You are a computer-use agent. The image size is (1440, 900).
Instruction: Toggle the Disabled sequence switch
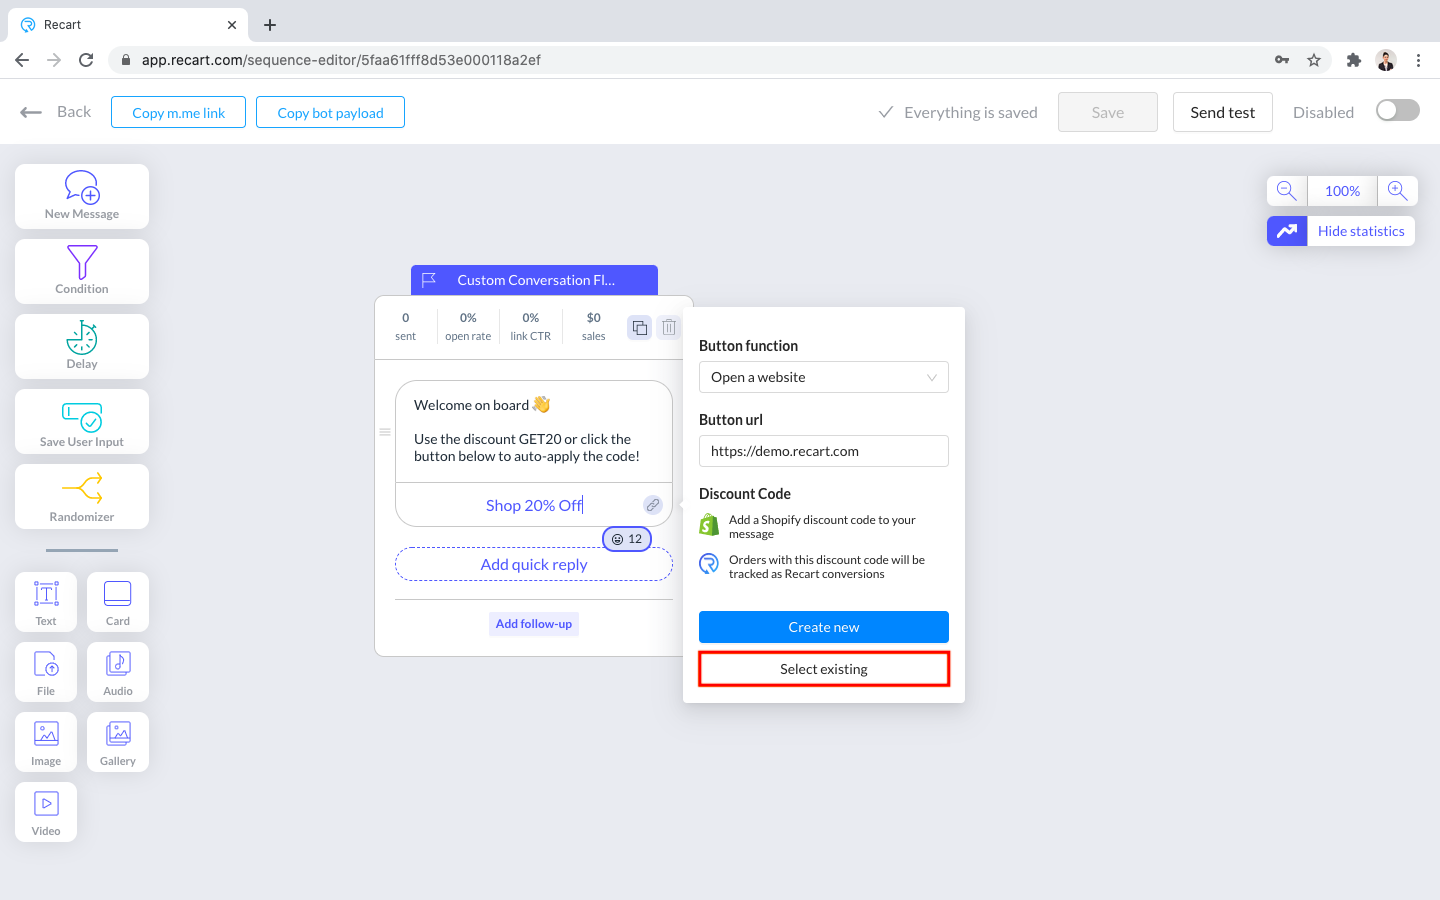tap(1398, 111)
